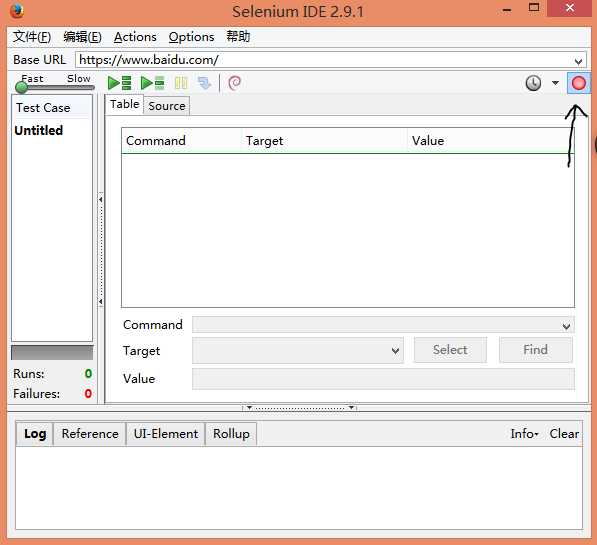The image size is (597, 545).
Task: Maximize the Selenium IDE window
Action: click(534, 8)
